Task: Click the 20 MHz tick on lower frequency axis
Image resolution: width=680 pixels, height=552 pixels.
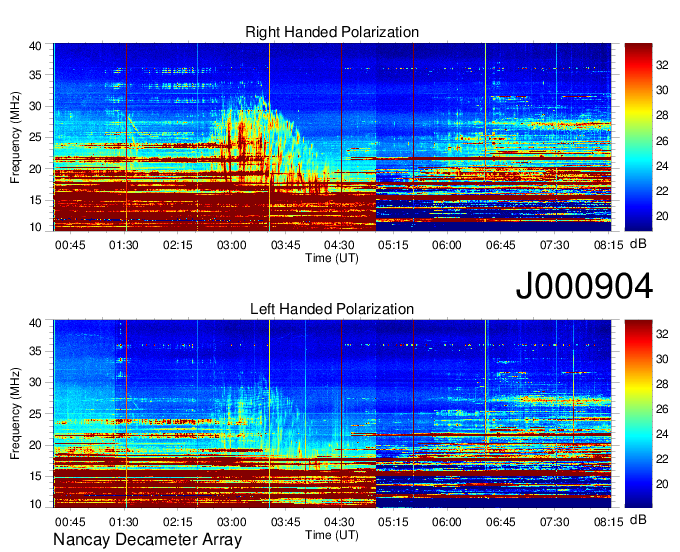Action: (x=35, y=445)
